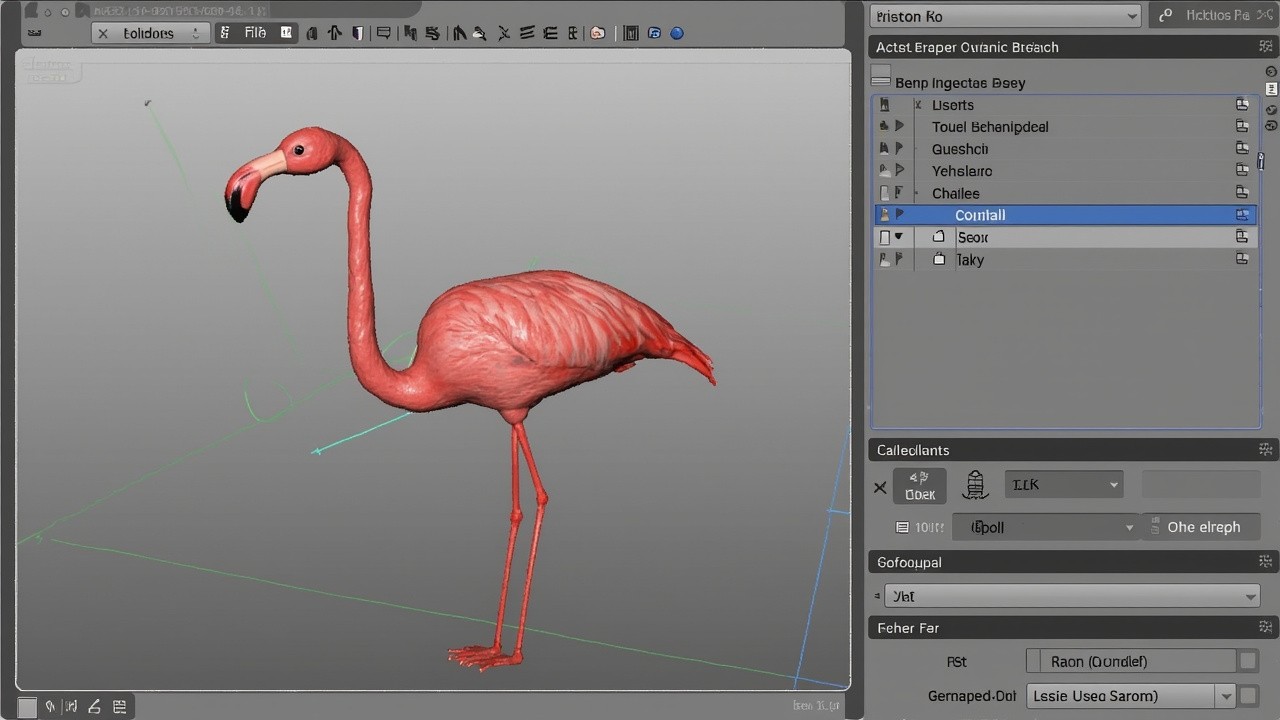
Task: Click the speech bubble icon in the toolbar
Action: (x=383, y=33)
